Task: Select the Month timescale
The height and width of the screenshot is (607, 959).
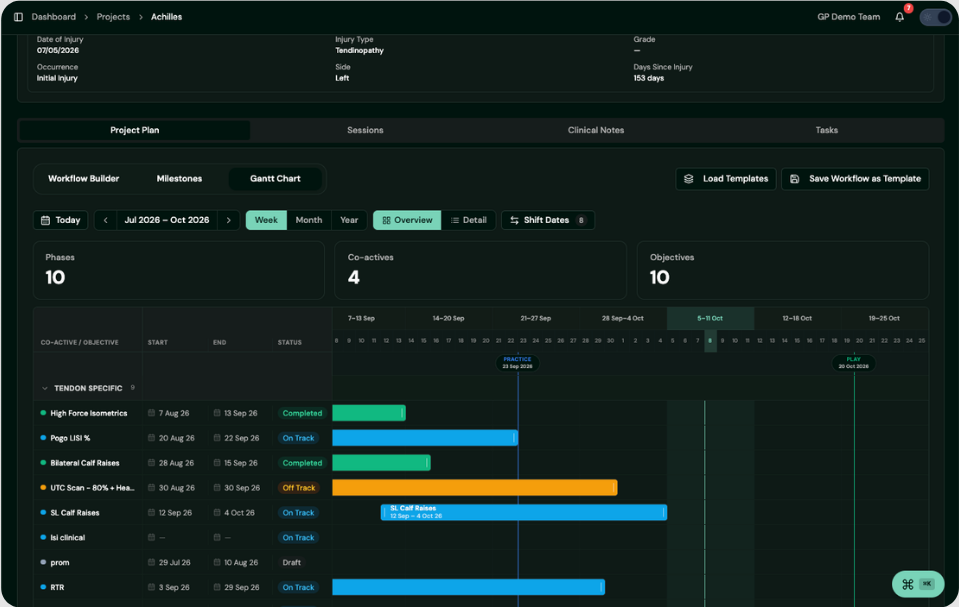Action: click(309, 220)
